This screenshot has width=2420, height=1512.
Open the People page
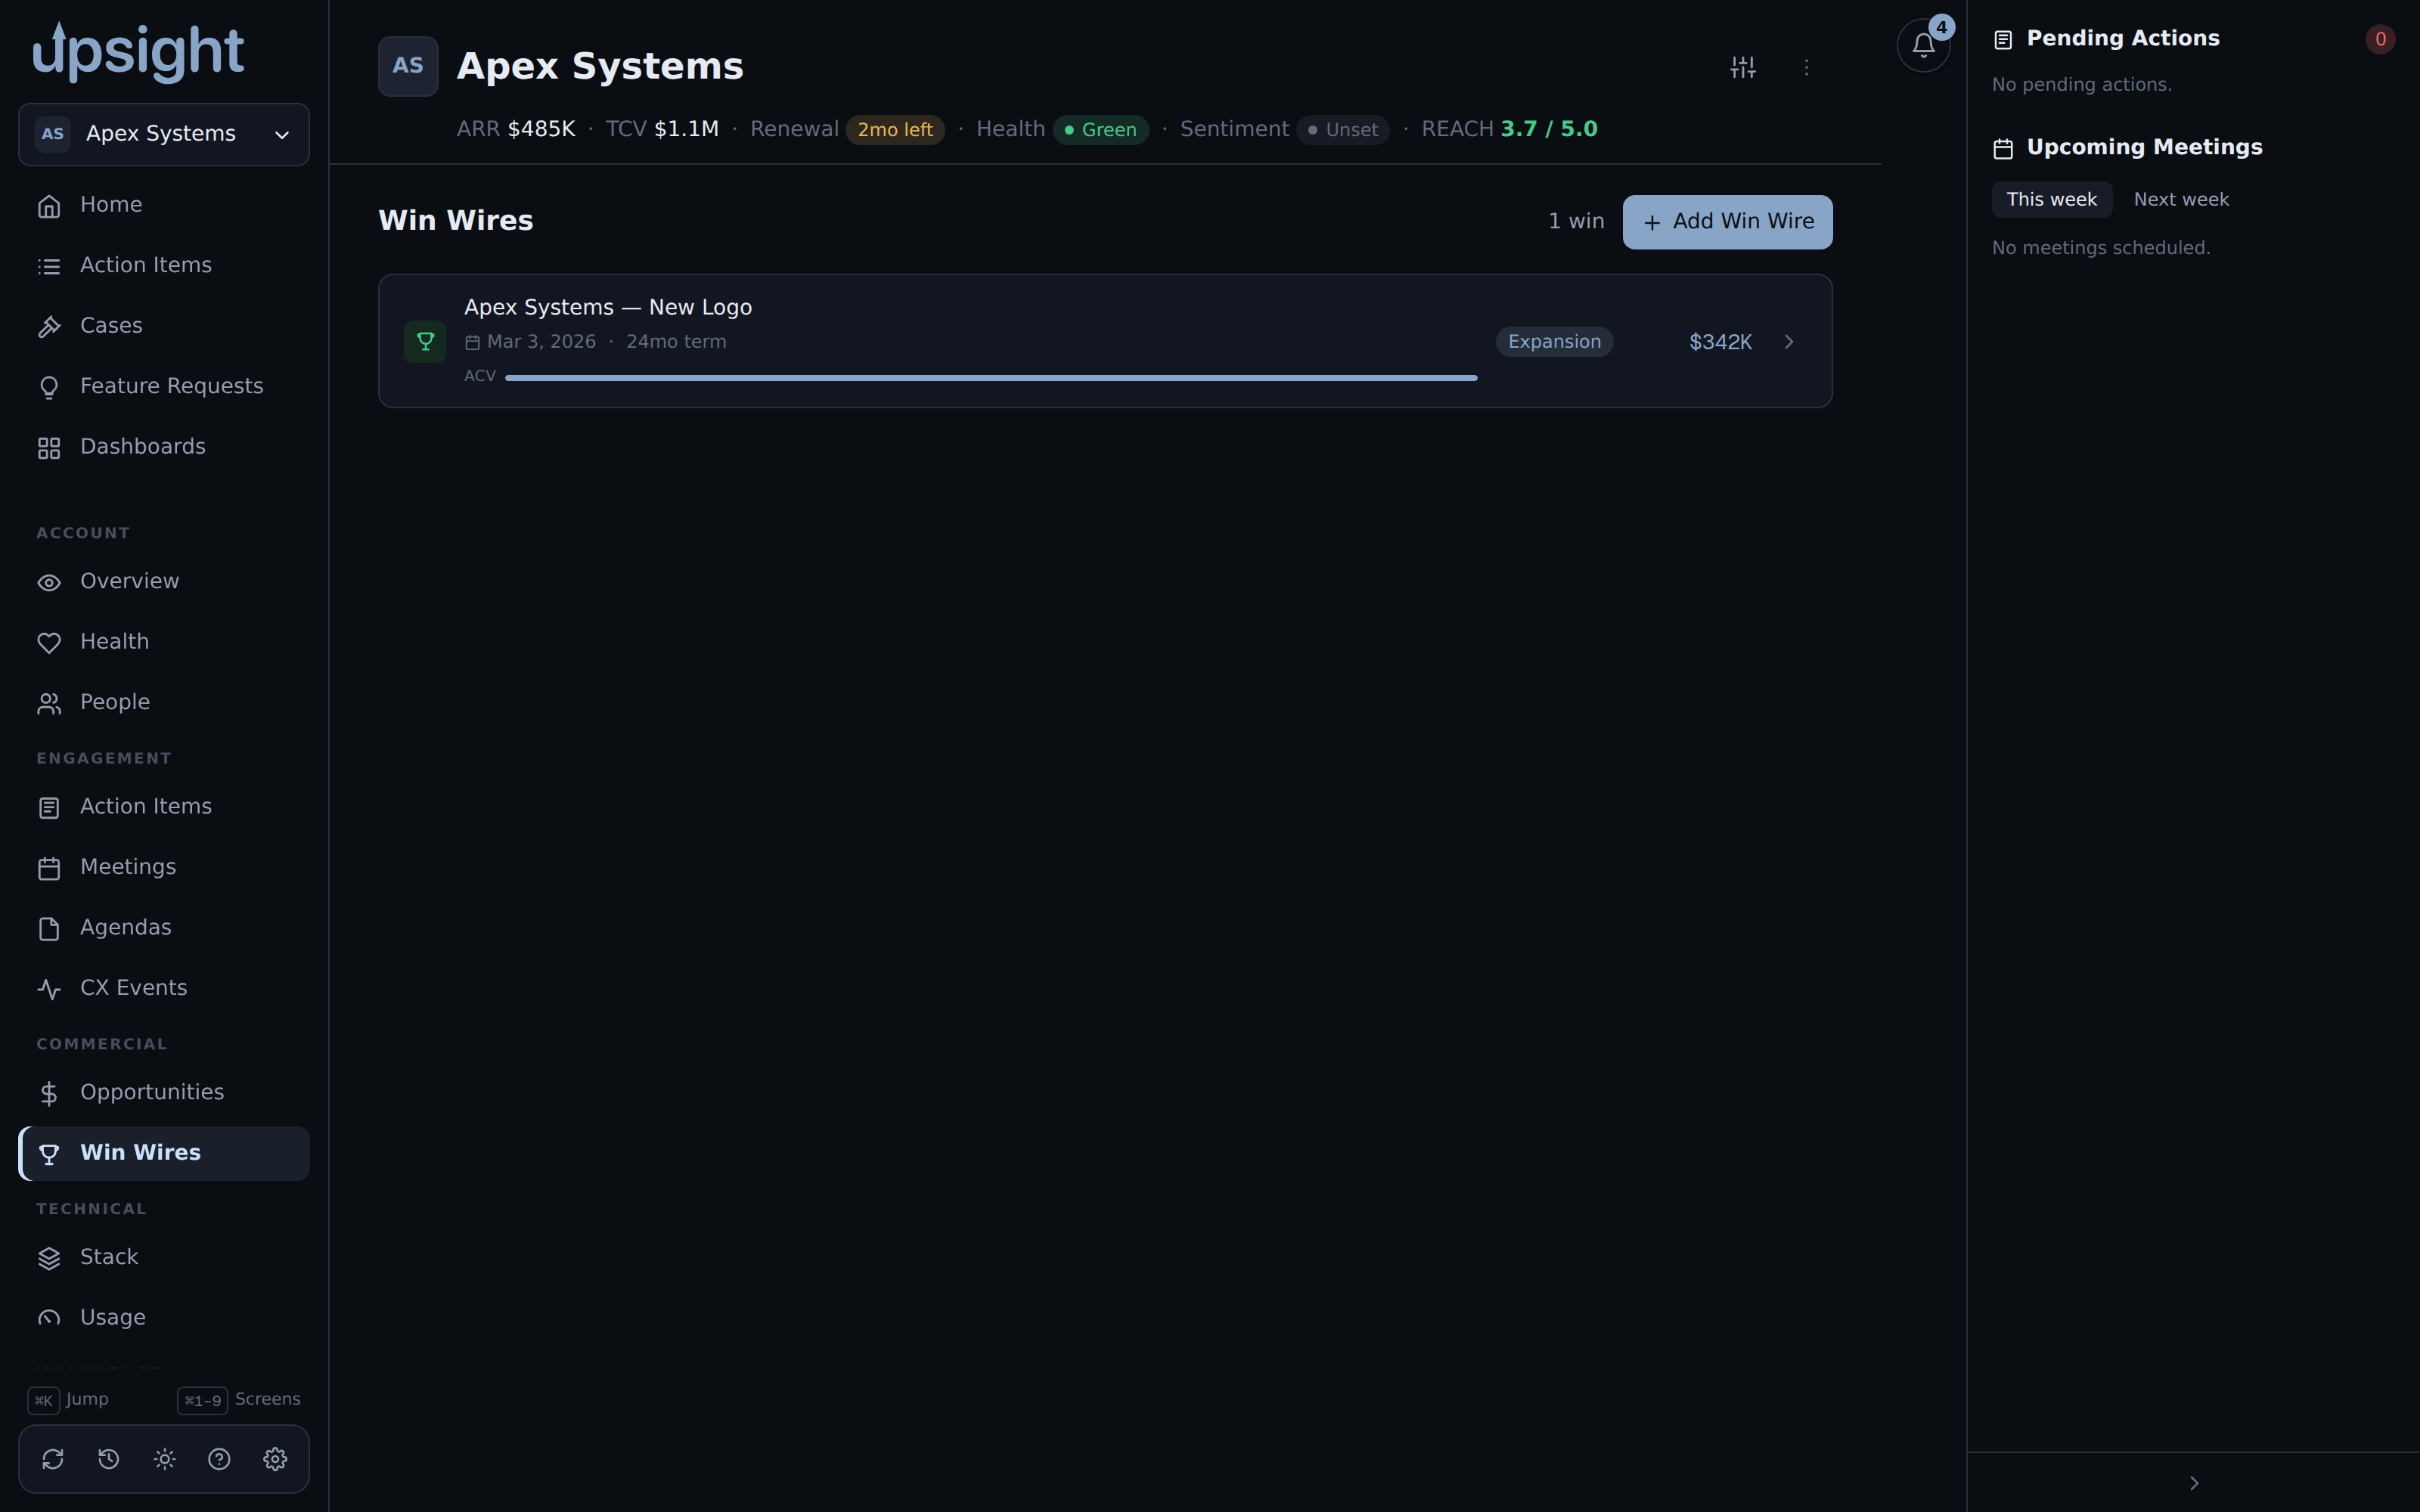164,702
